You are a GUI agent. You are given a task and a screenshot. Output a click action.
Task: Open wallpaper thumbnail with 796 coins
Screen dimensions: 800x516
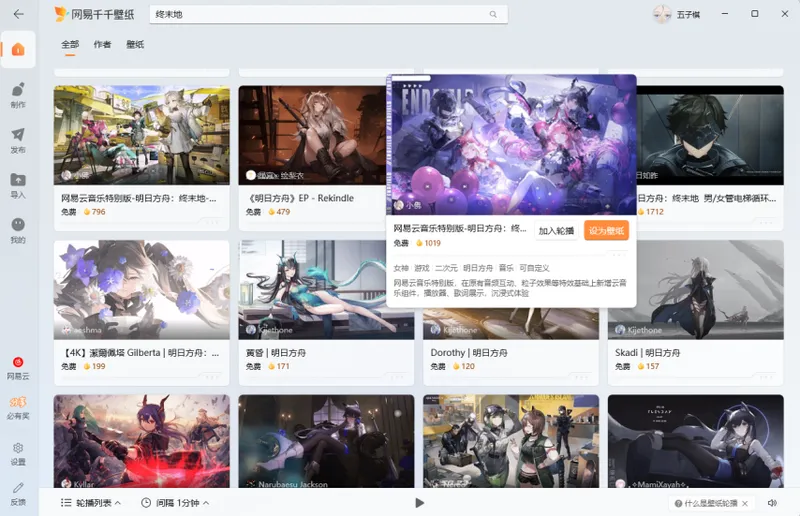[x=142, y=135]
